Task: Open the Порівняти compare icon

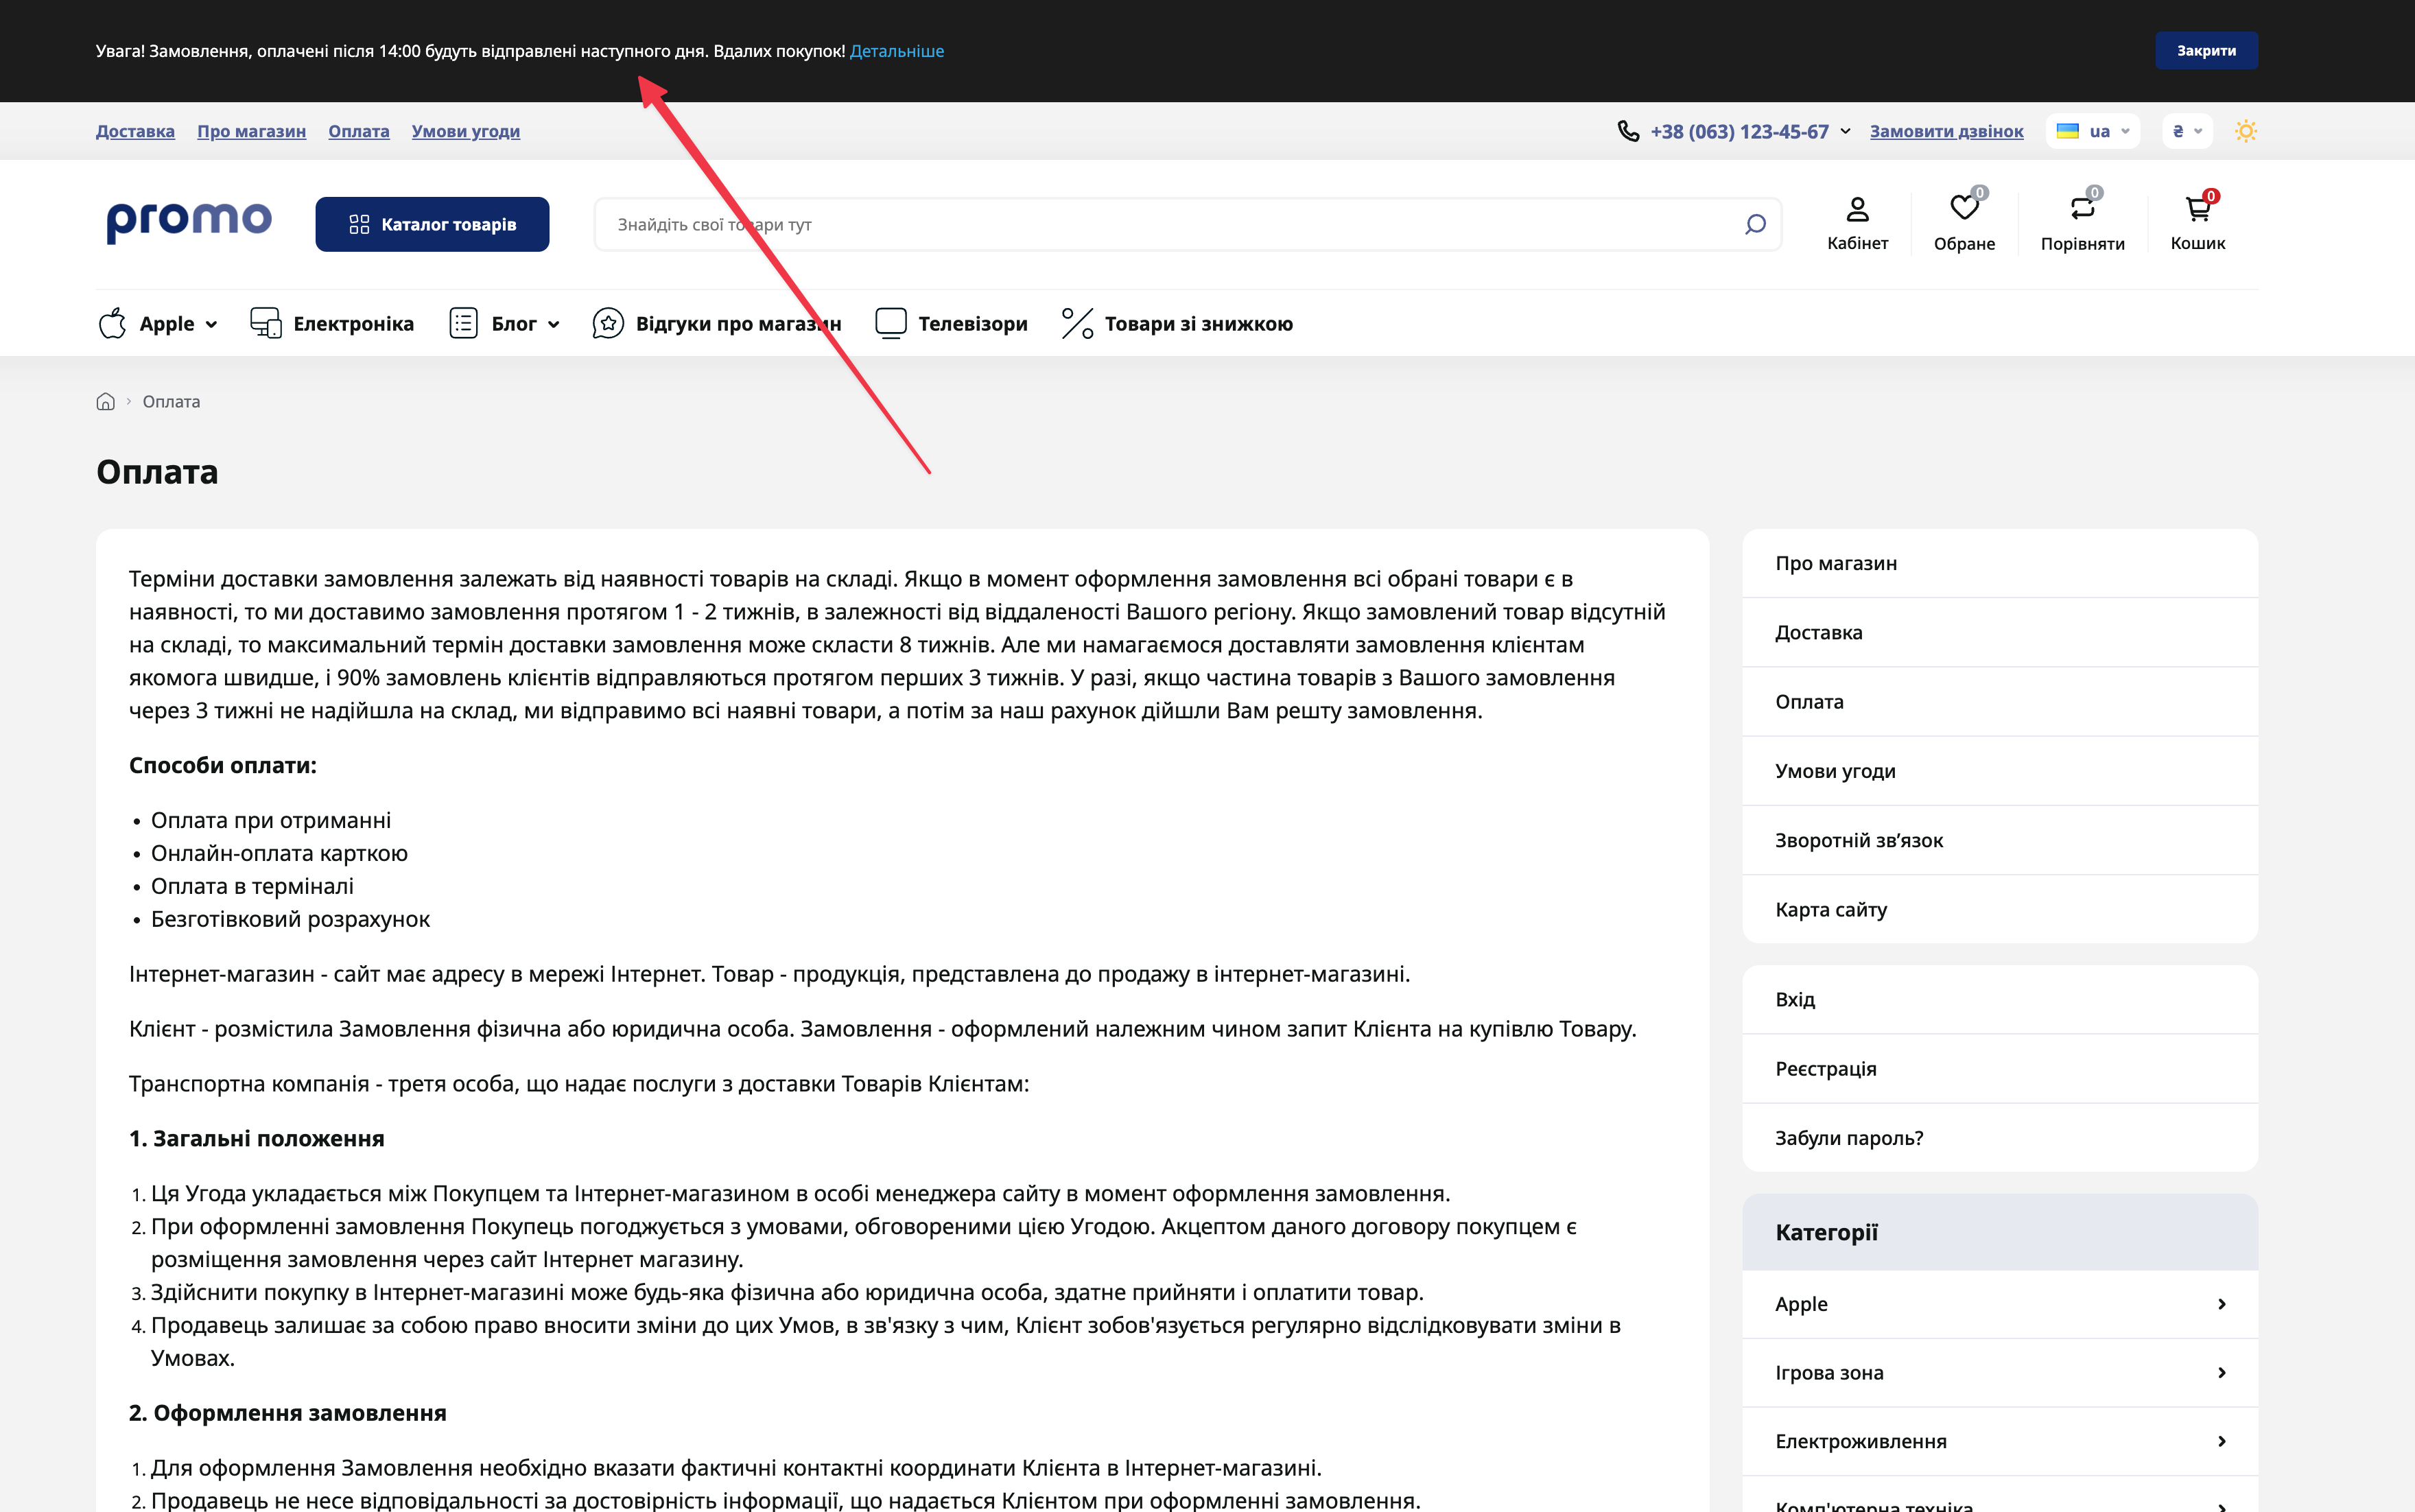Action: 2082,209
